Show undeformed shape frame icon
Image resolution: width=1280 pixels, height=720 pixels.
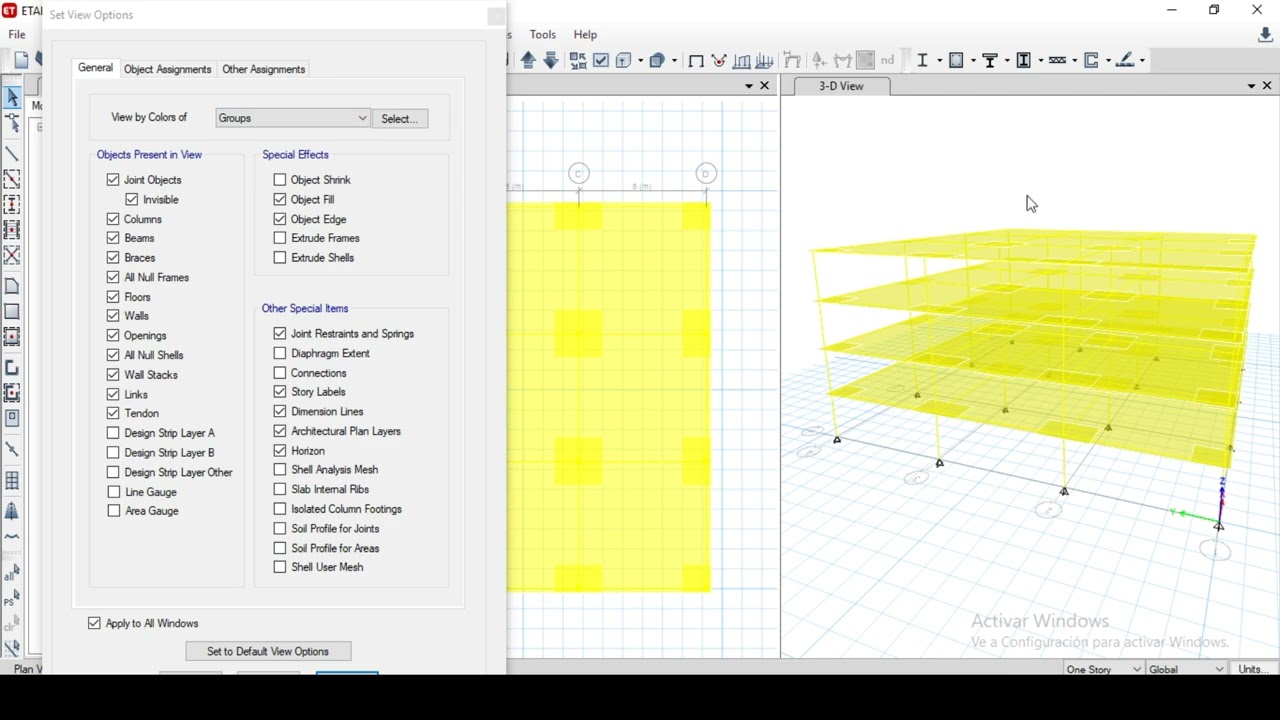pyautogui.click(x=696, y=60)
